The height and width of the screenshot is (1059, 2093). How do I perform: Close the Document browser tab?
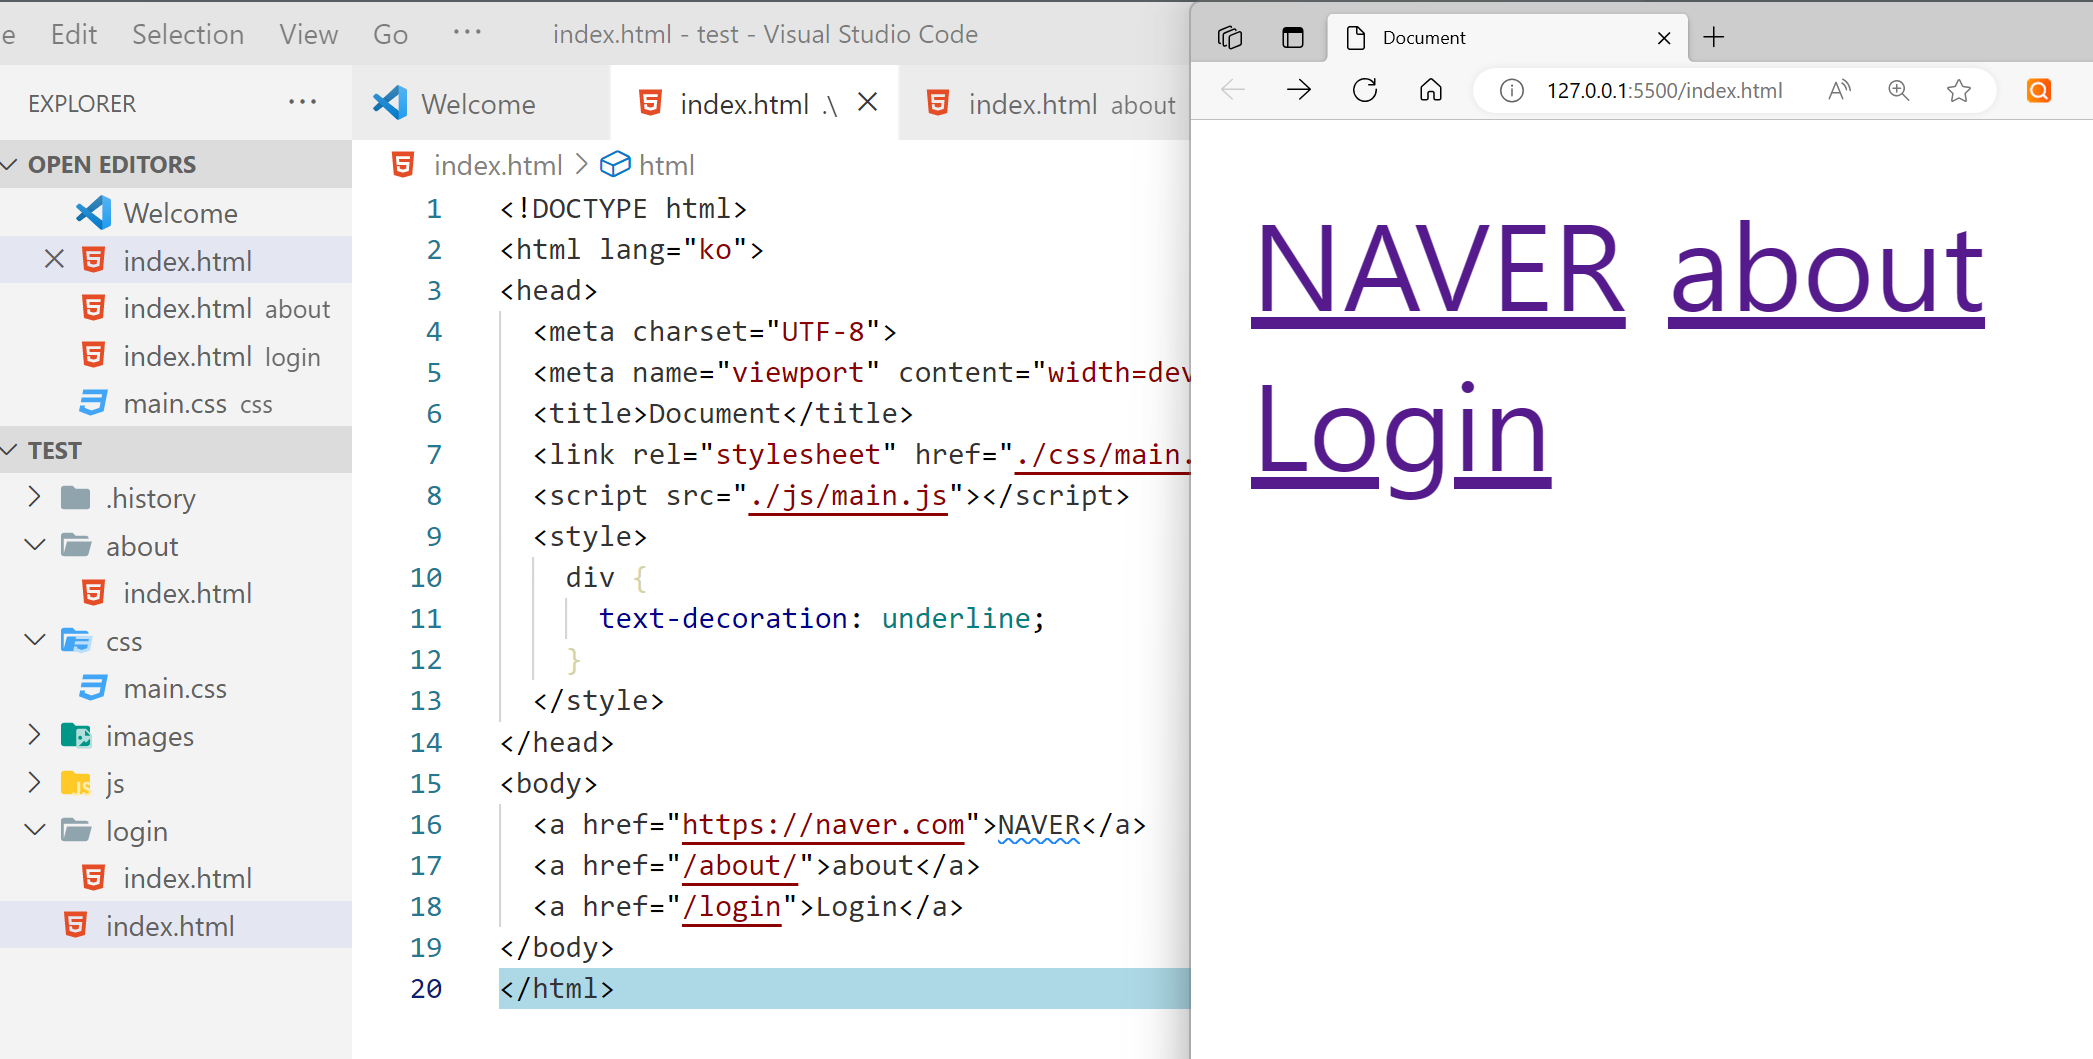point(1664,38)
